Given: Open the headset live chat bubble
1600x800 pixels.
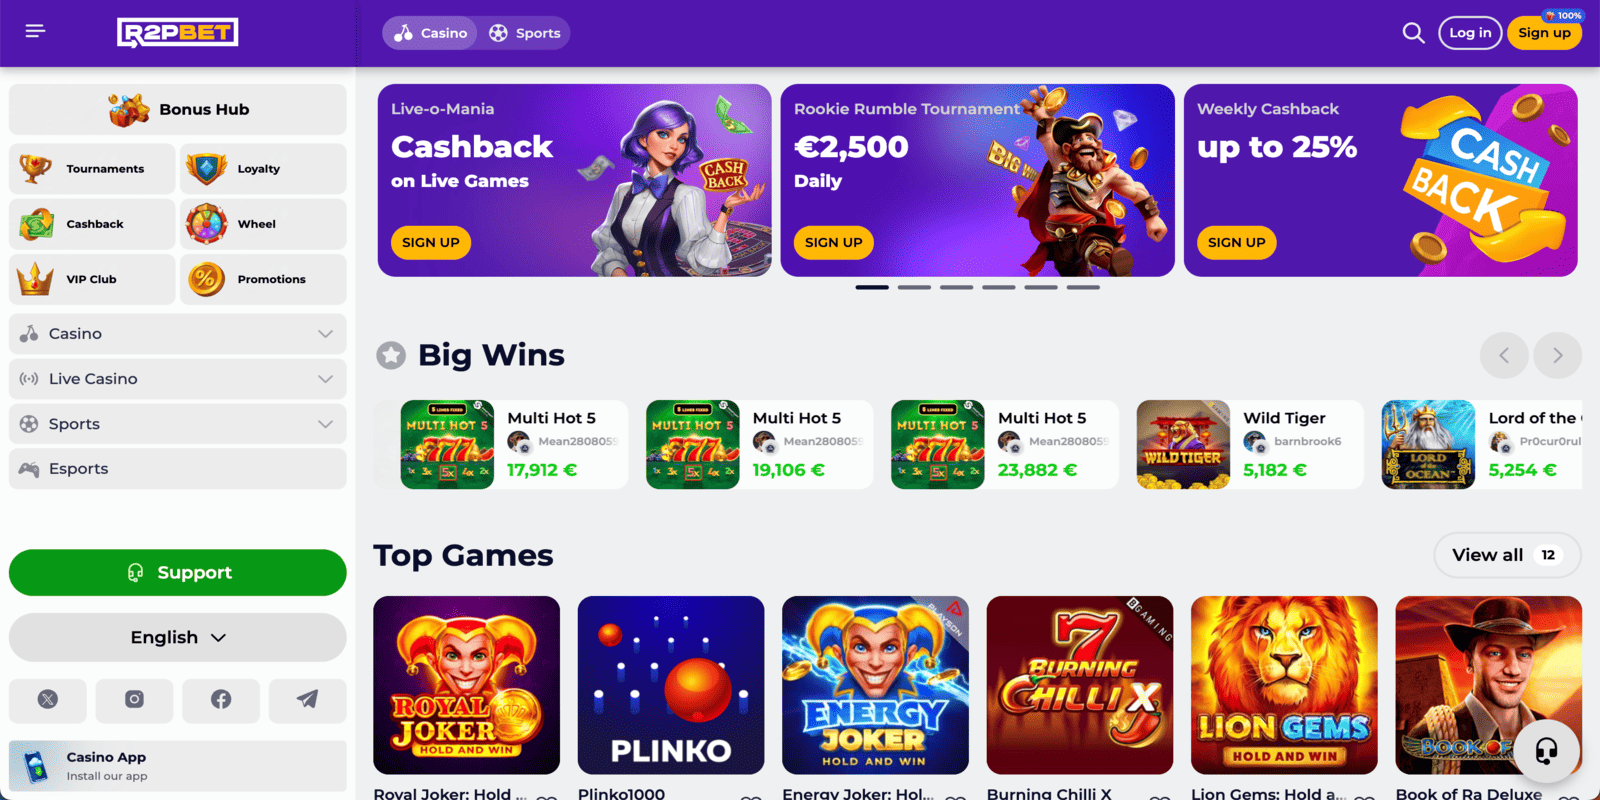Looking at the screenshot, I should pos(1546,750).
